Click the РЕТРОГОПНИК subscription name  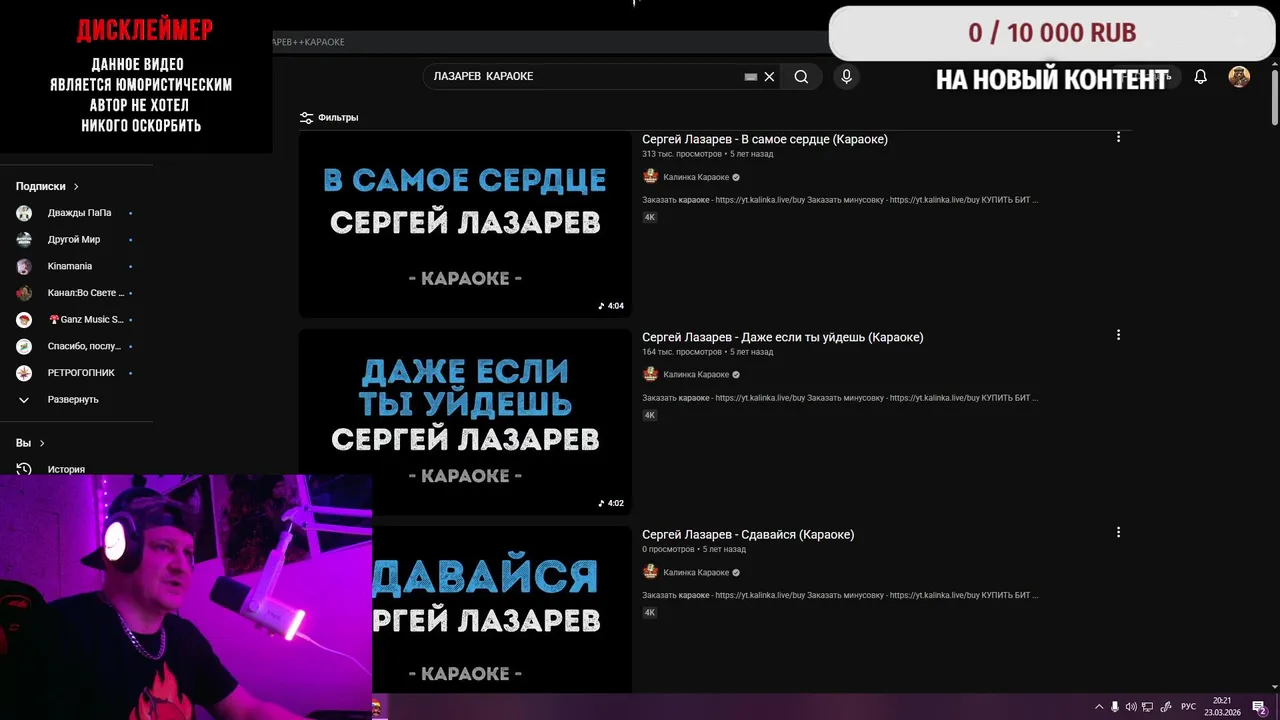point(81,373)
